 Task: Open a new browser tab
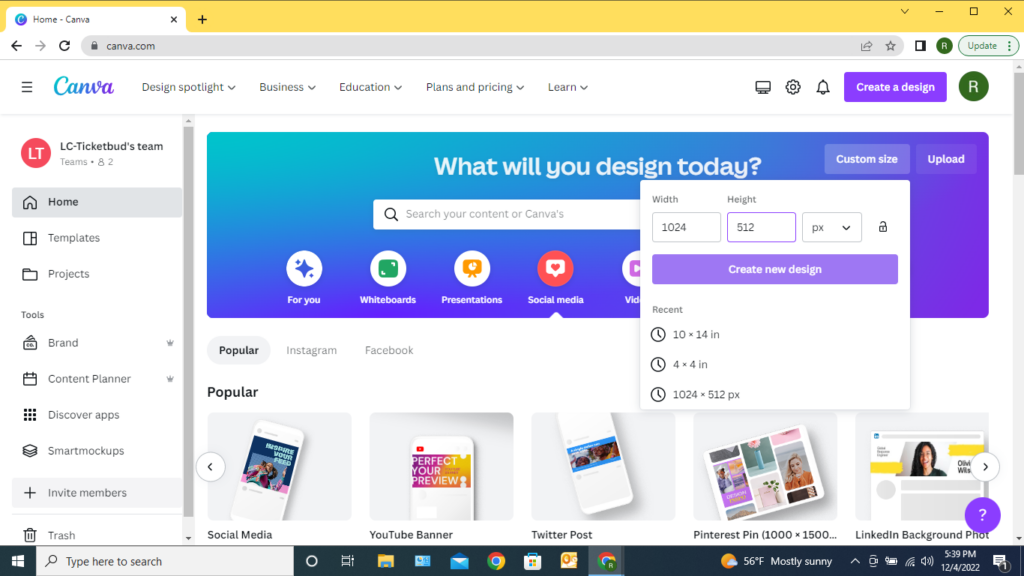[x=202, y=20]
